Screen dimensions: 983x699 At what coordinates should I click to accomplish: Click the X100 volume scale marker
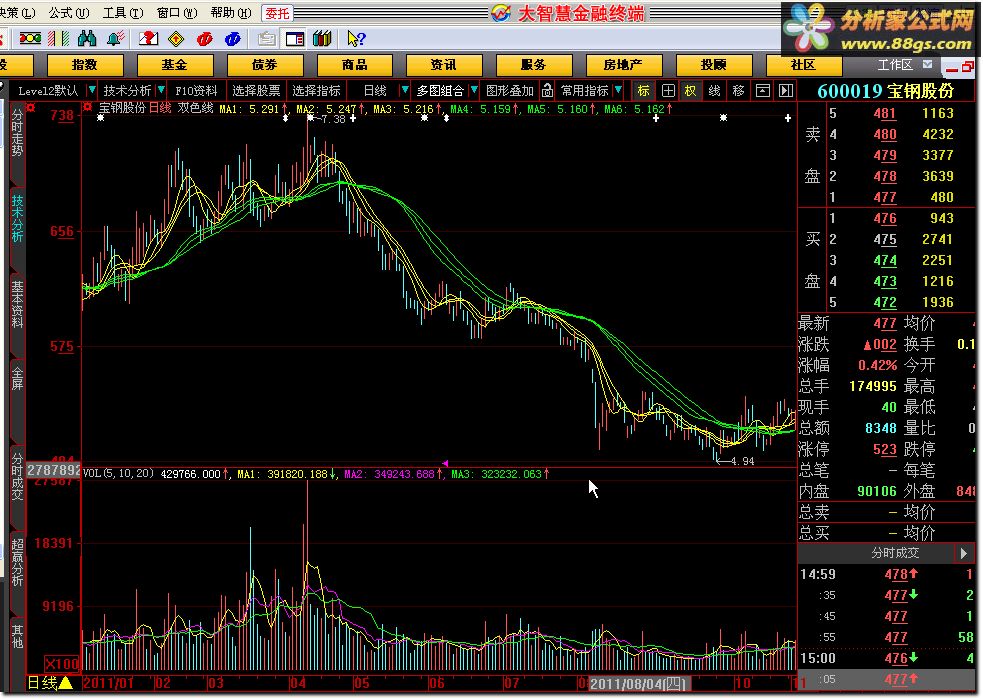[62, 663]
